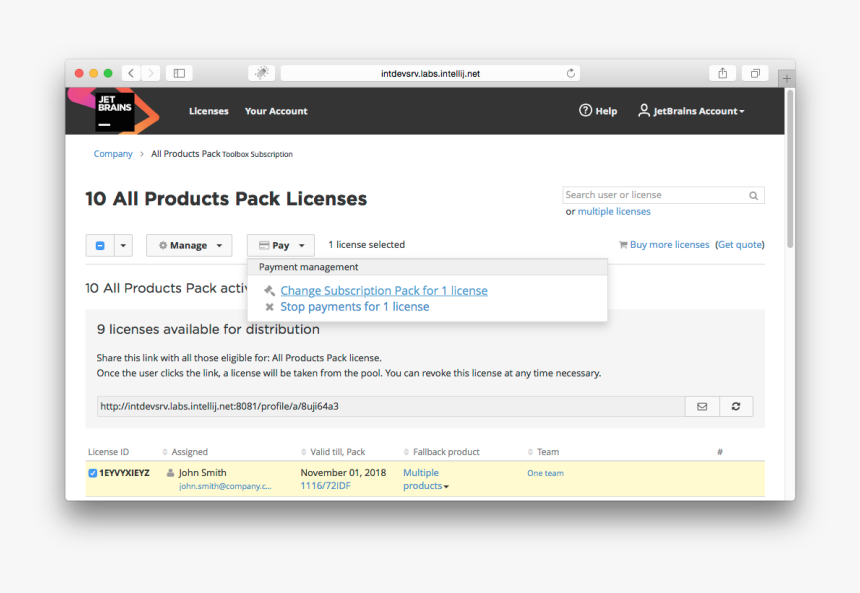Click the gear icon on the Manage button
This screenshot has width=860, height=593.
162,245
